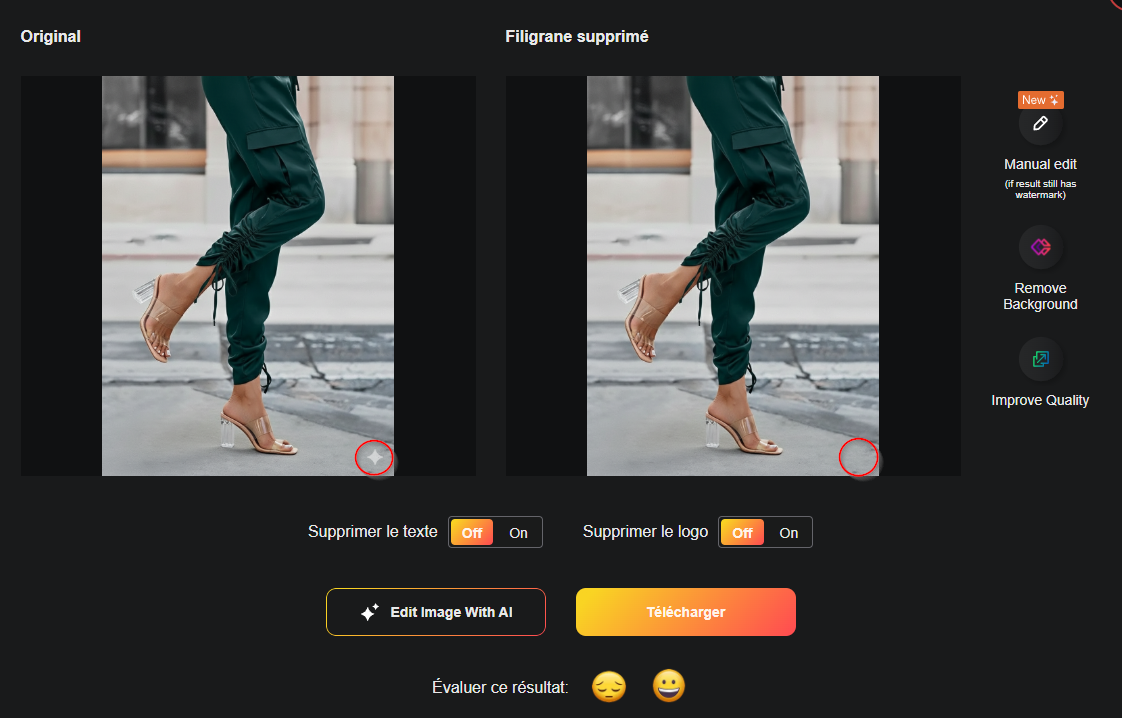Click the sparkles icon inside Edit Image With AI
Image resolution: width=1122 pixels, height=718 pixels.
point(367,611)
